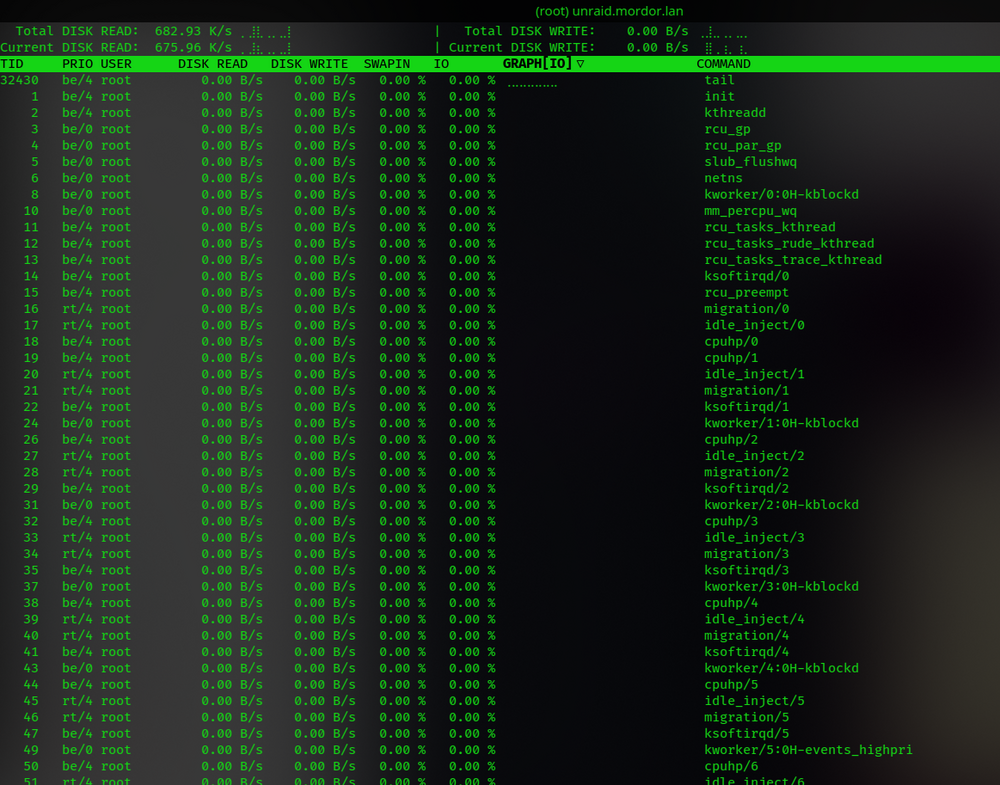Select the 'migration/2' process
Image resolution: width=1000 pixels, height=785 pixels.
[747, 473]
